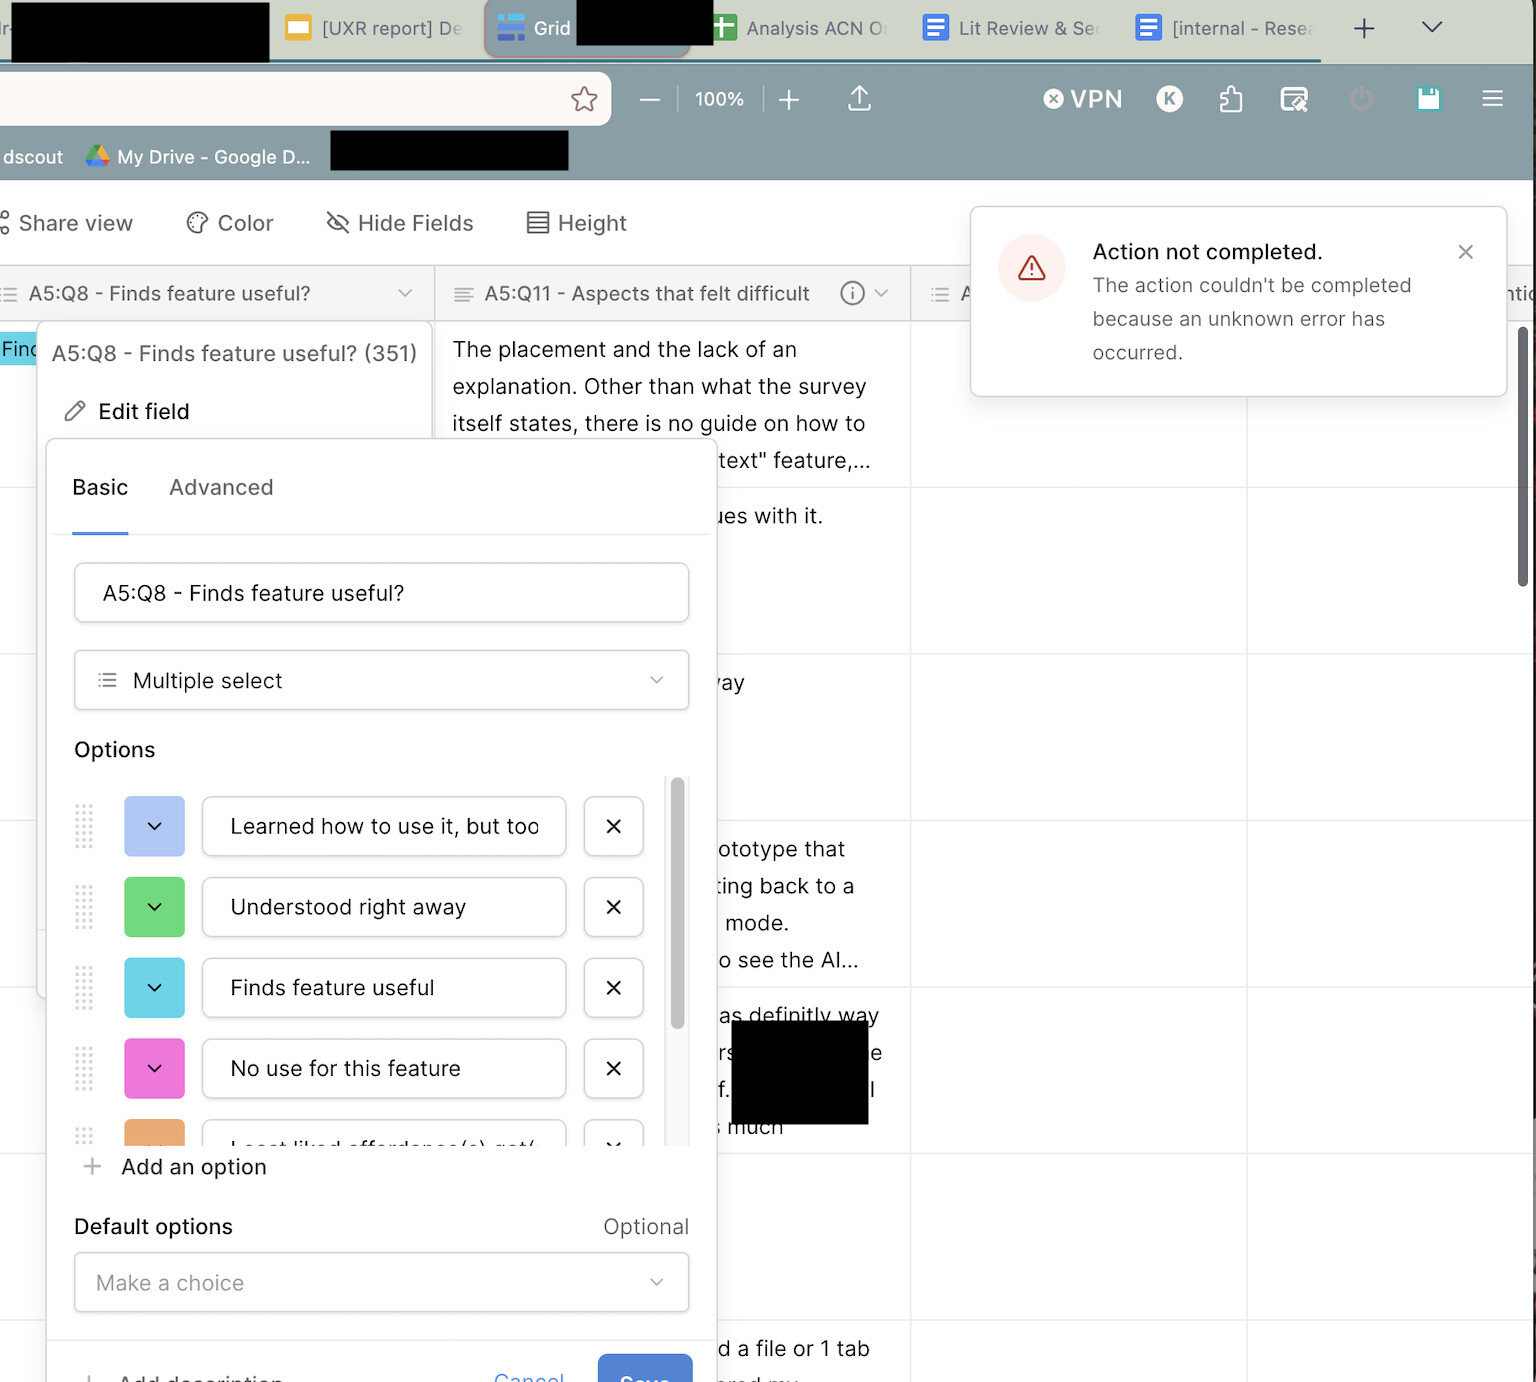Viewport: 1536px width, 1382px height.
Task: Open the browser extensions puzzle icon
Action: [1231, 99]
